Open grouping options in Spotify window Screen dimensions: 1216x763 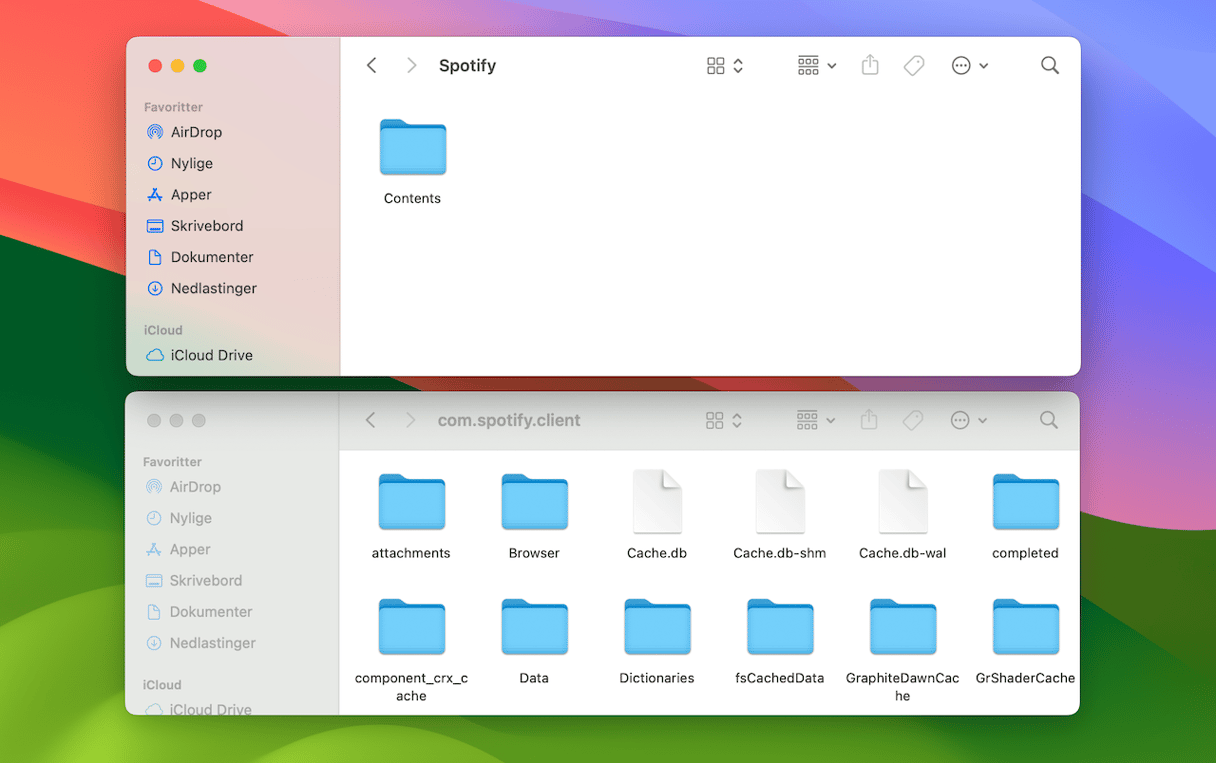[817, 65]
